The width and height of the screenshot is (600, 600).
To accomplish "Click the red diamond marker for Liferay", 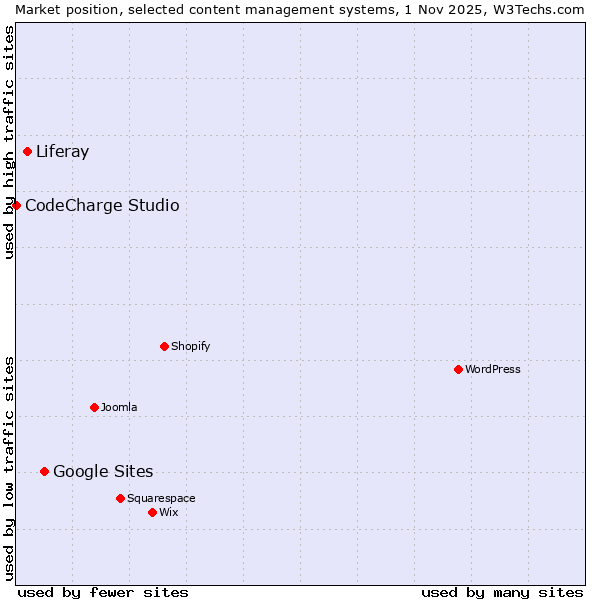I will pos(28,152).
